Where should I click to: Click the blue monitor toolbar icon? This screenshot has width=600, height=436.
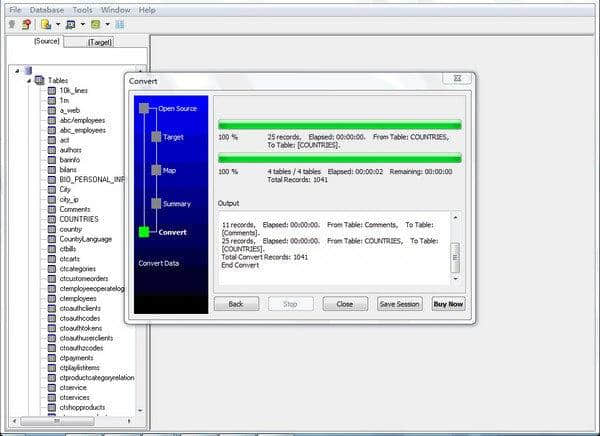click(70, 23)
